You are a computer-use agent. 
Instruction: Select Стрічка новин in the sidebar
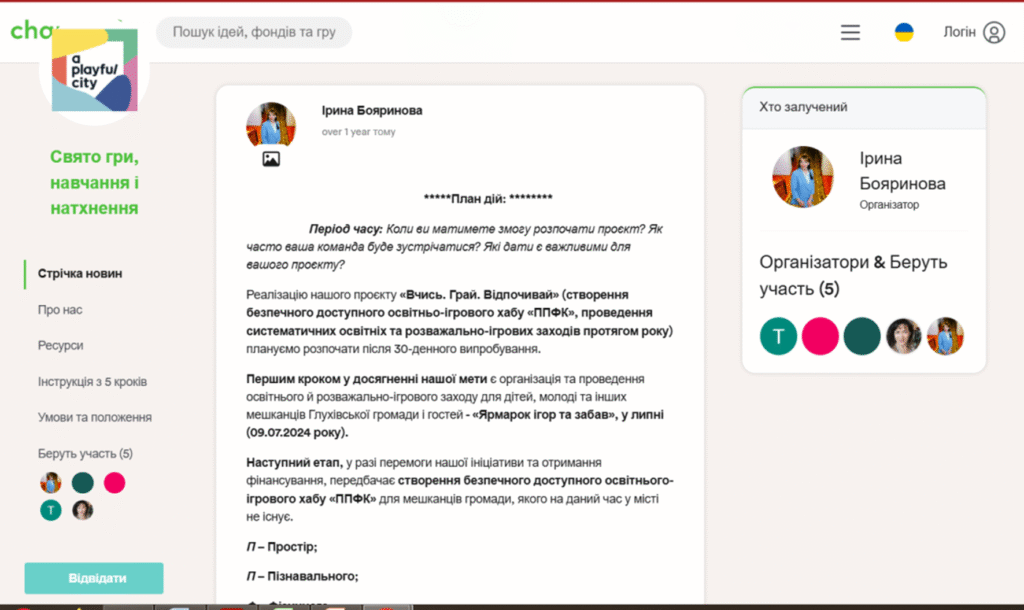tap(80, 273)
